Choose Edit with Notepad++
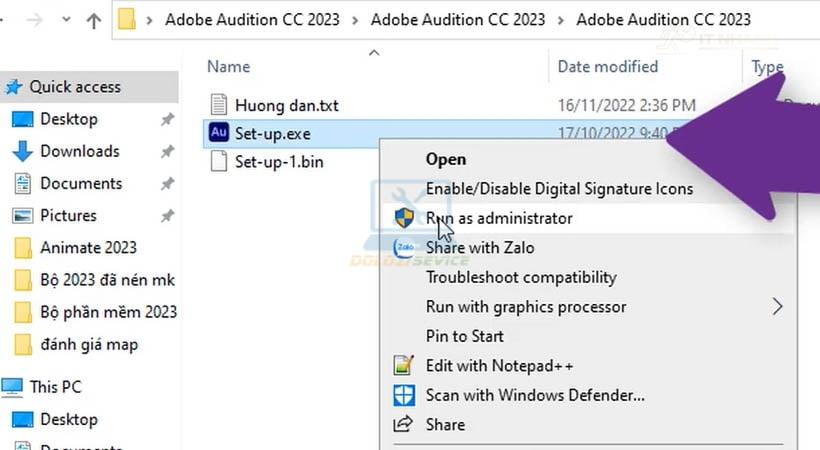Screen dimensions: 820x450 click(499, 366)
